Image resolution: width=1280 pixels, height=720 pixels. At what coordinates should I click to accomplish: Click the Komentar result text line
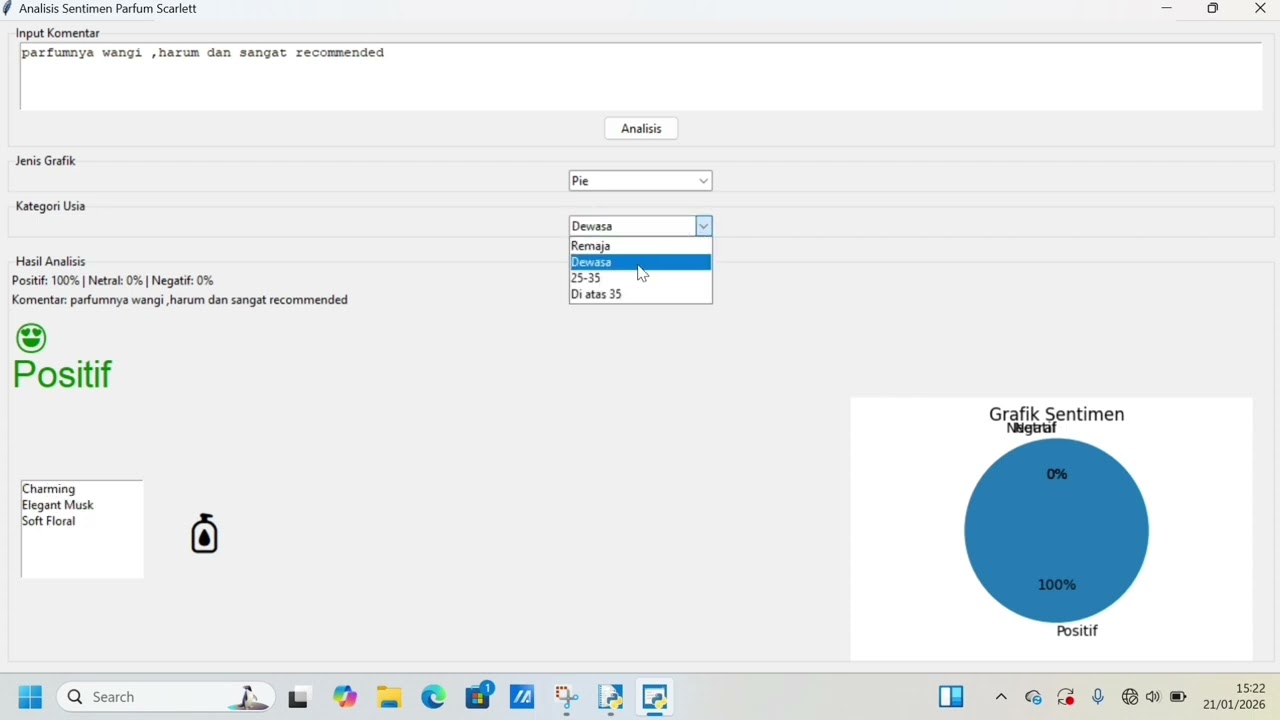pyautogui.click(x=180, y=301)
